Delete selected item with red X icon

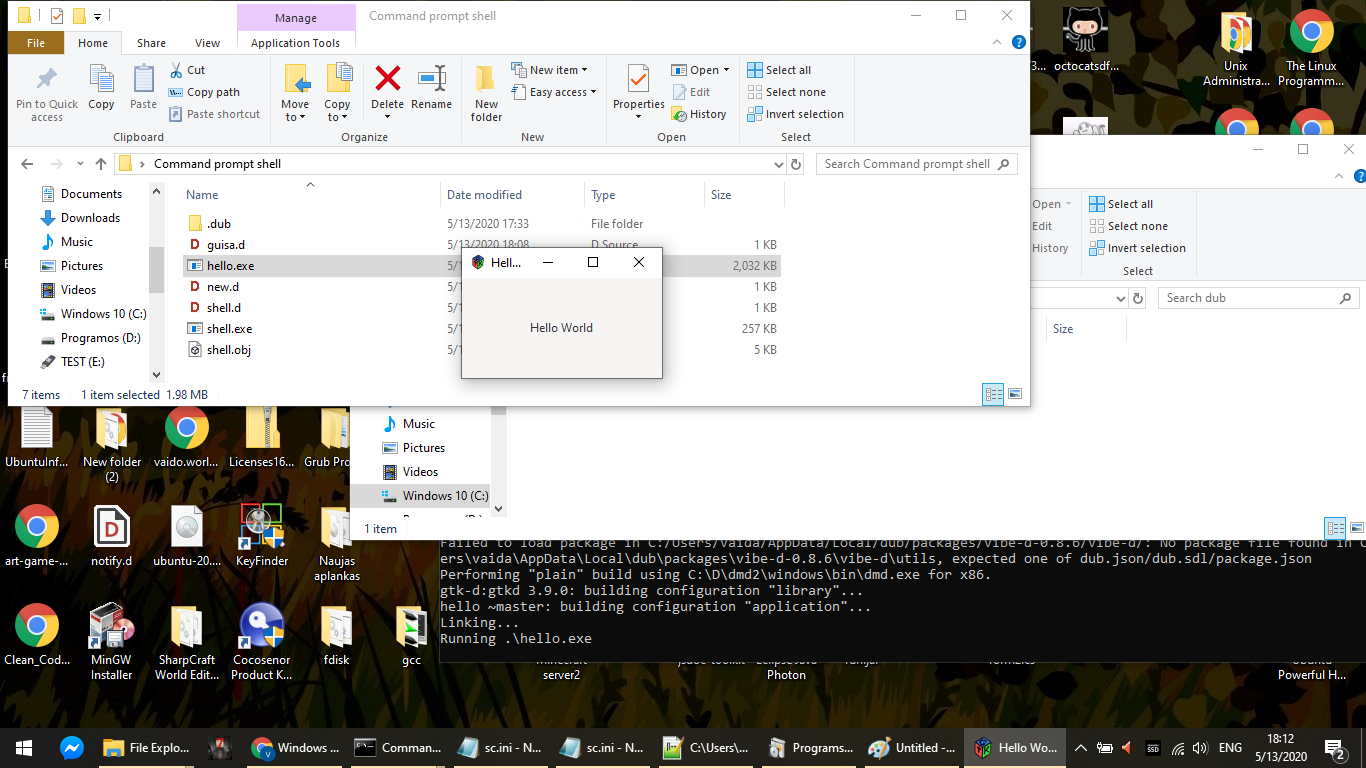point(387,88)
